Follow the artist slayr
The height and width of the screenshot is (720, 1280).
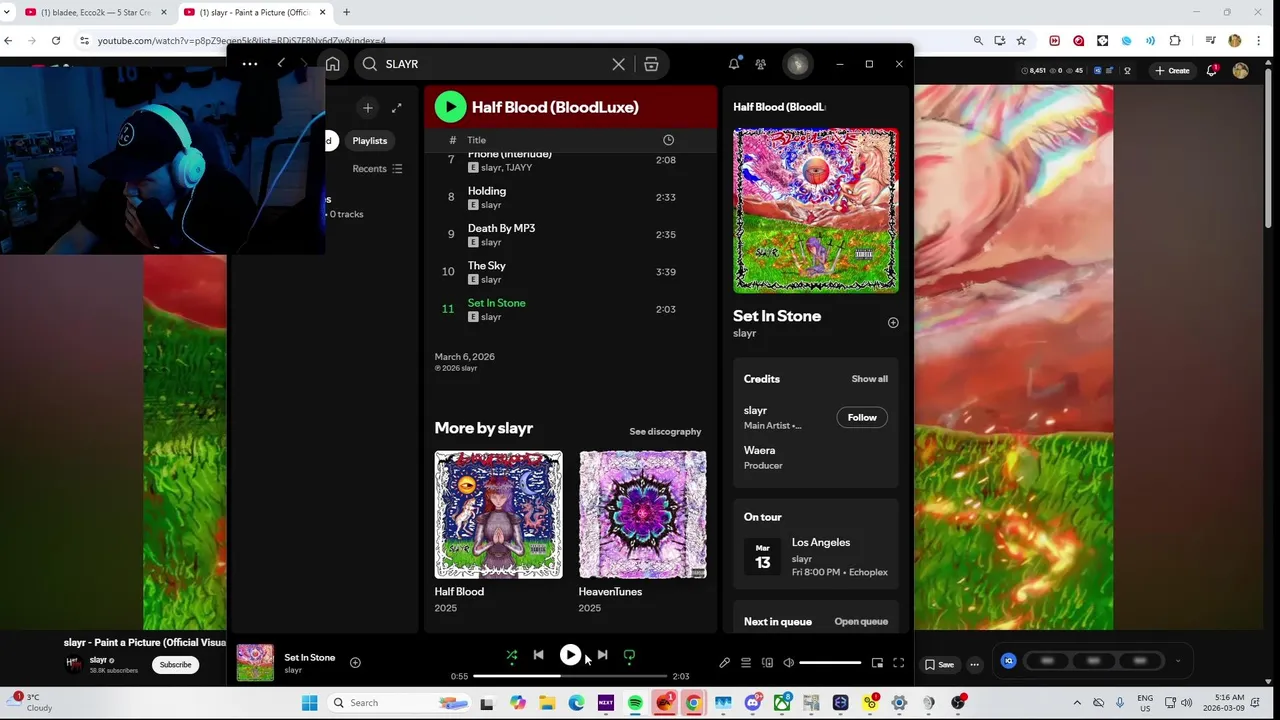coord(862,418)
